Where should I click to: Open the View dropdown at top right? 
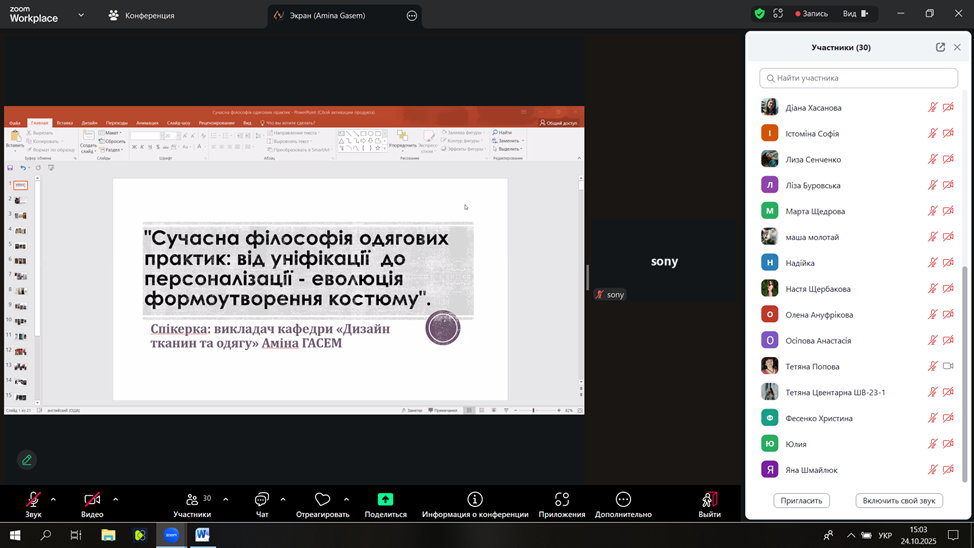855,14
